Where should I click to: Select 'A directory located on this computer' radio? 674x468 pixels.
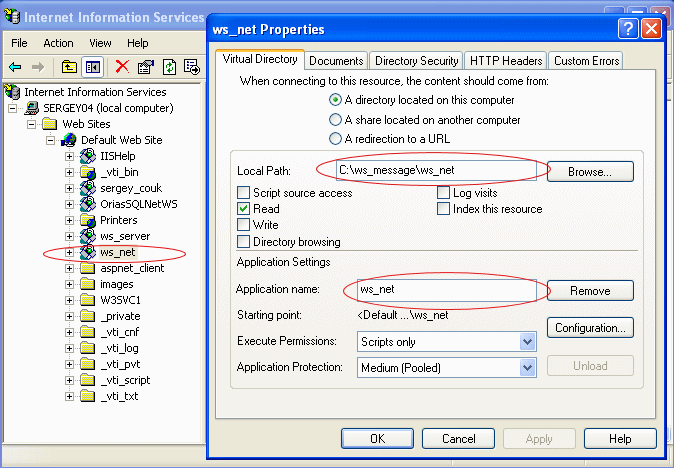[335, 100]
